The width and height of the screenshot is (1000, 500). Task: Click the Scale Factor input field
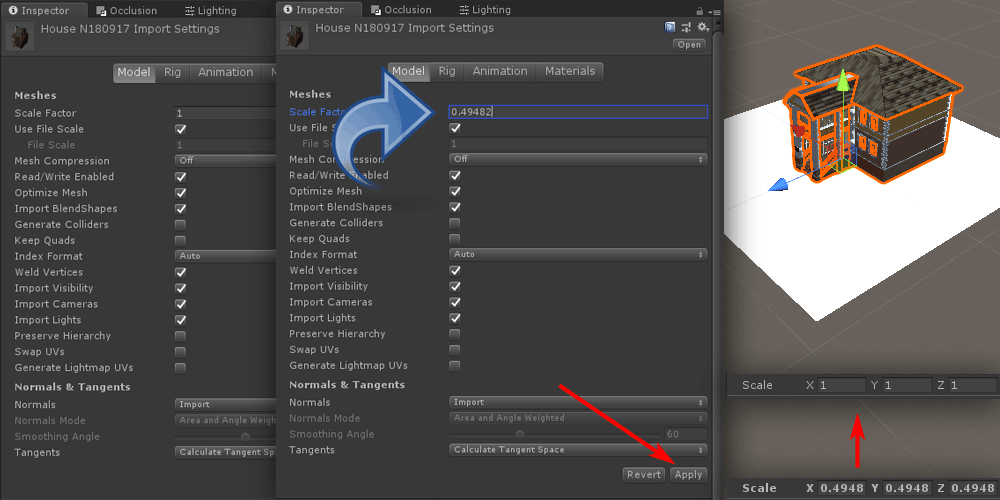pos(578,112)
